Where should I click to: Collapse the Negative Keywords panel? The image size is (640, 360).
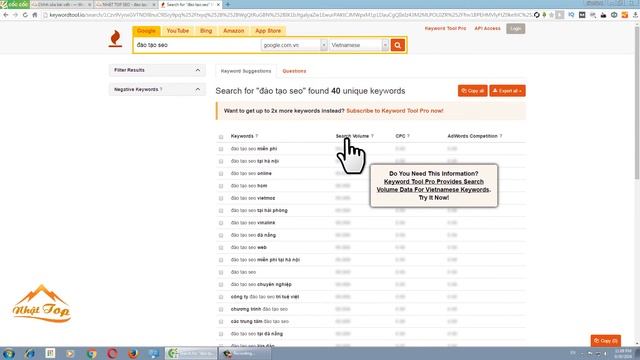click(x=198, y=89)
